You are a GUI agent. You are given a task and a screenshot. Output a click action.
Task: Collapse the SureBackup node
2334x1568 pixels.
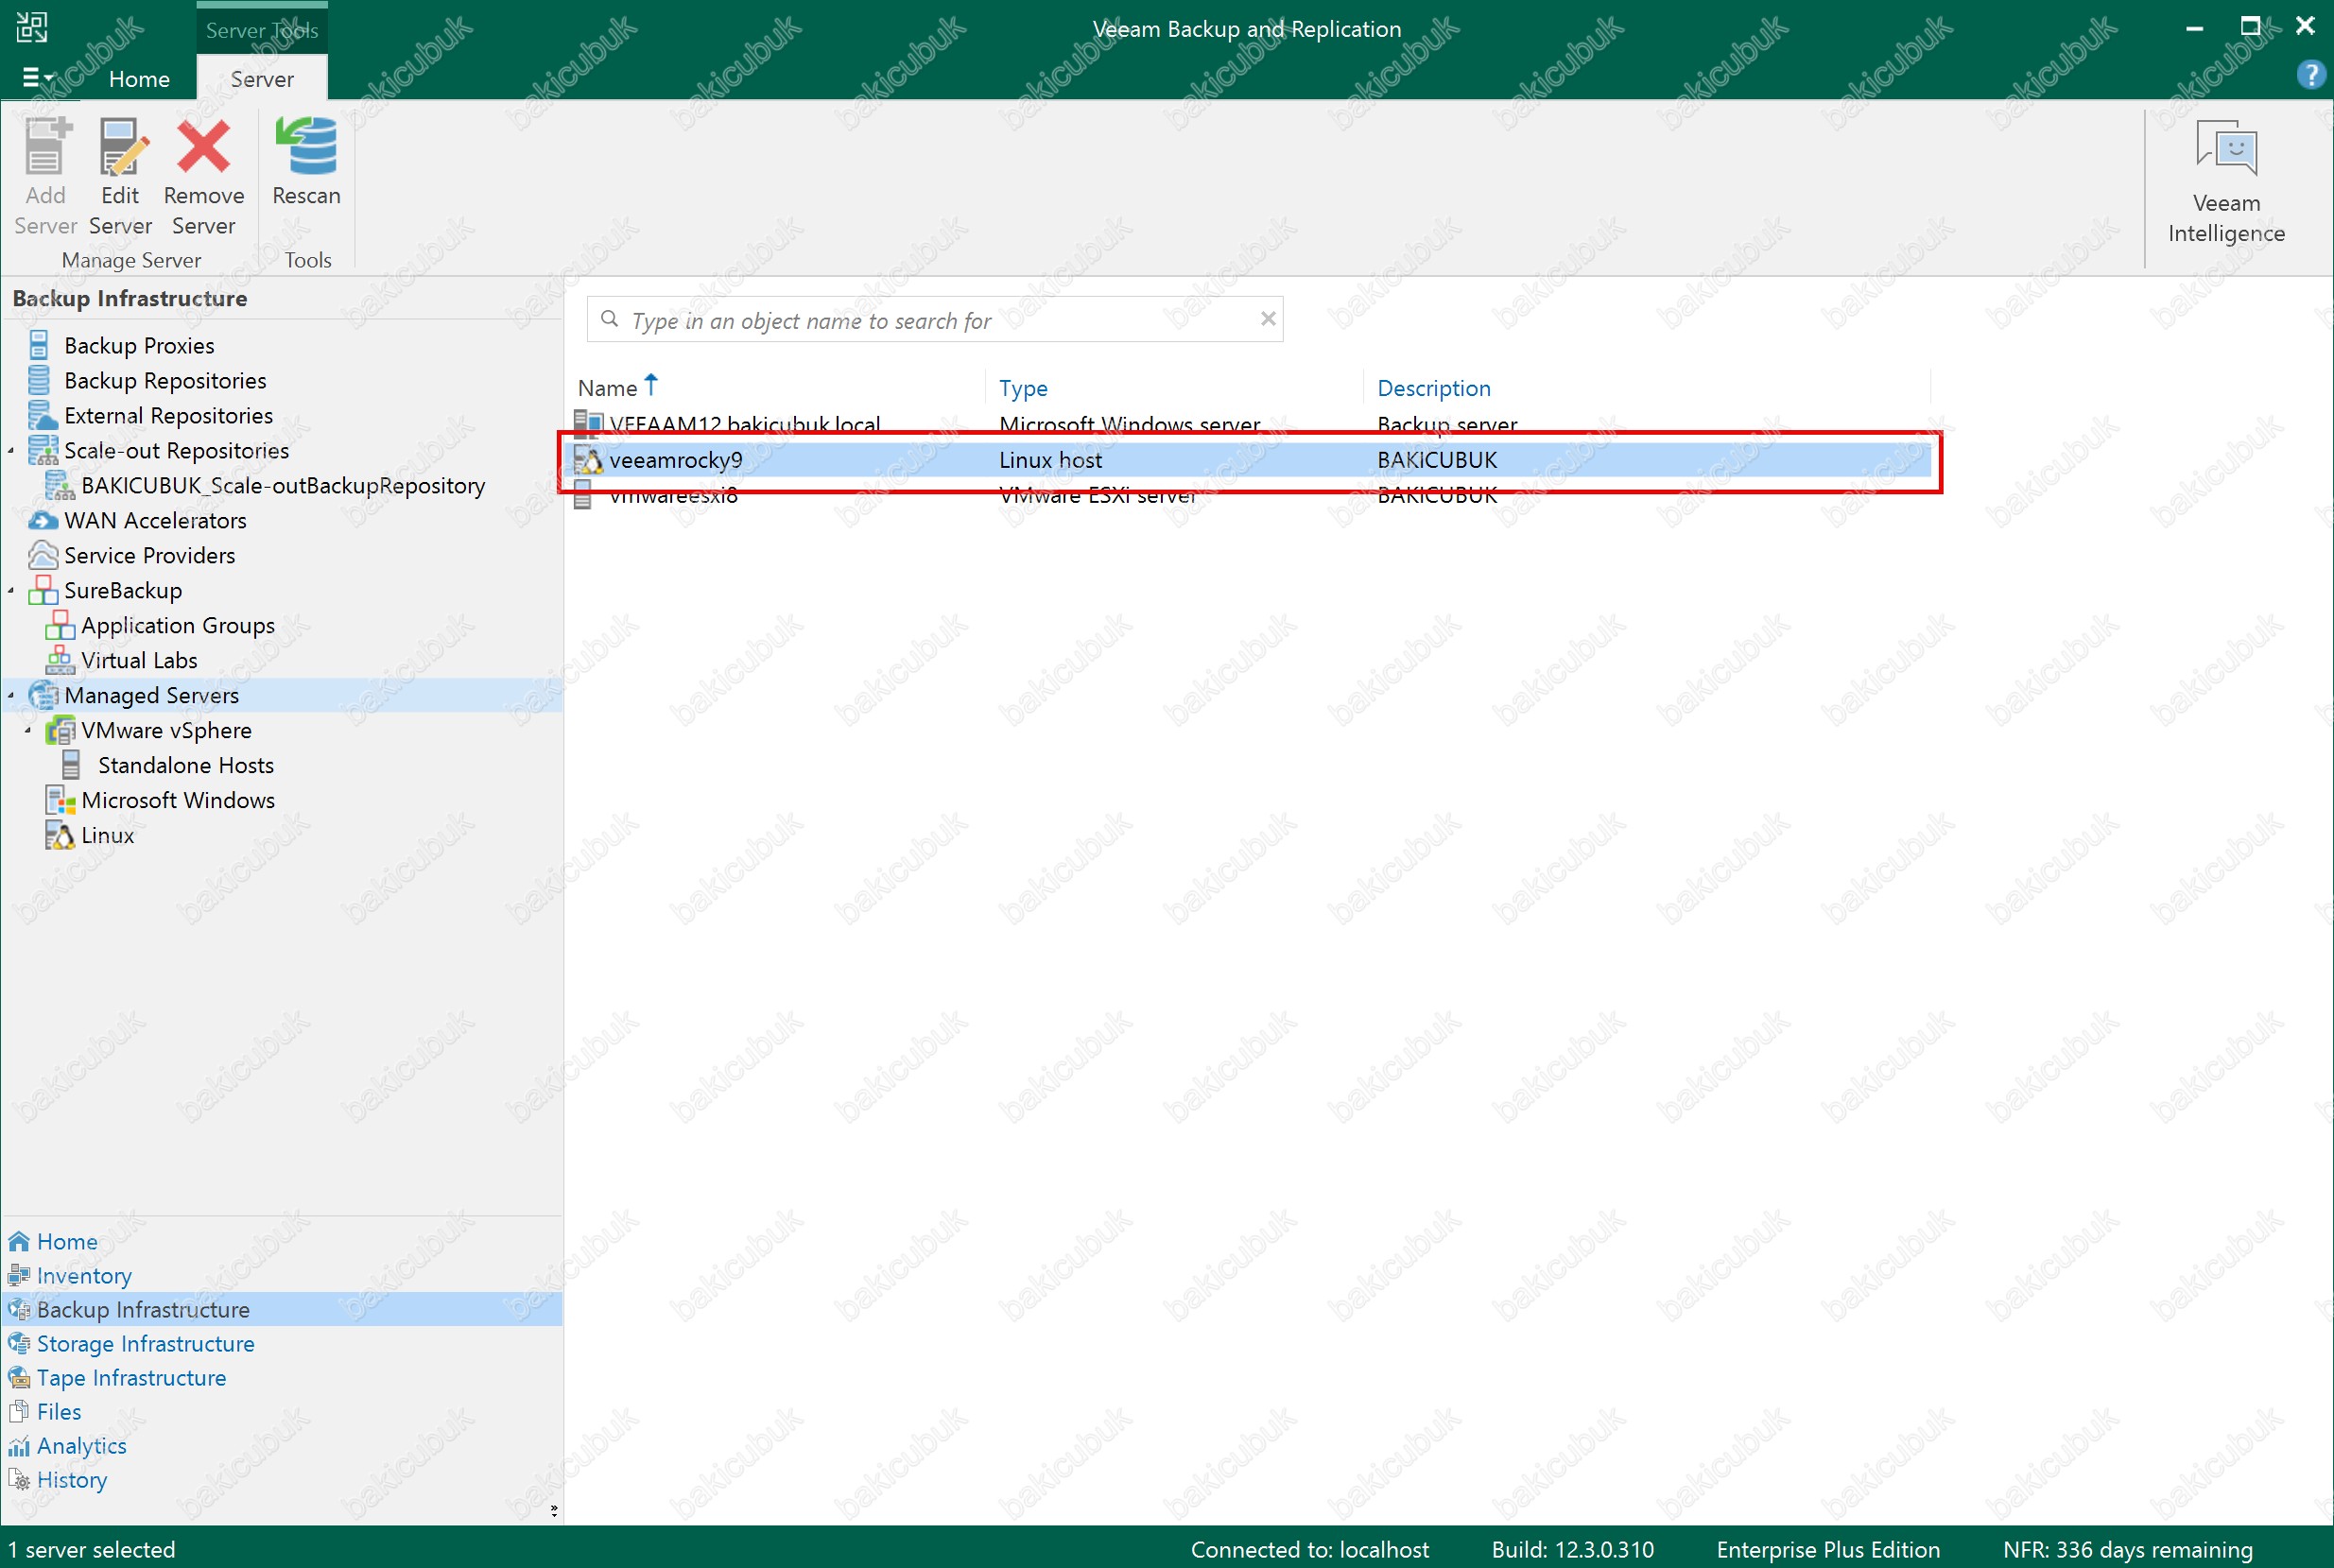[11, 591]
